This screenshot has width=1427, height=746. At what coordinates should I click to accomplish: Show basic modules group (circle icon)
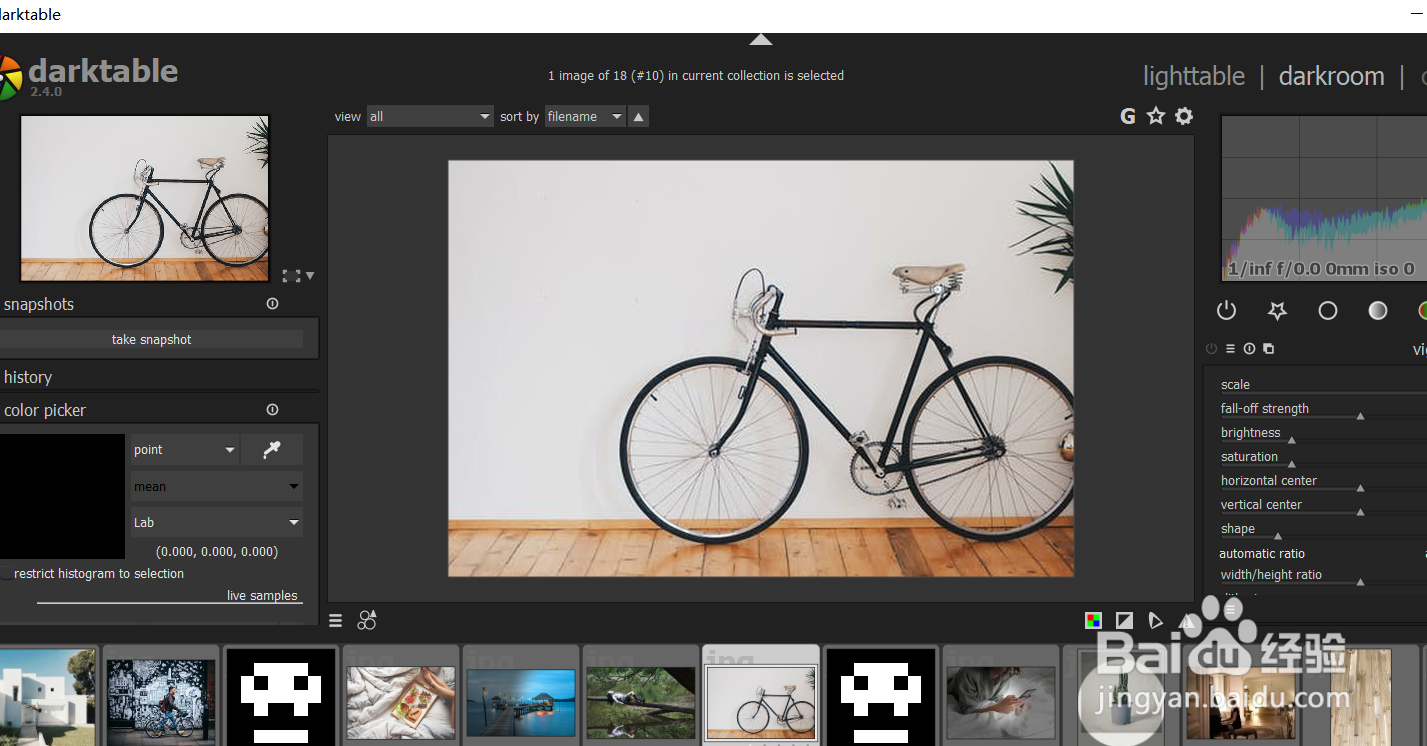click(x=1328, y=311)
